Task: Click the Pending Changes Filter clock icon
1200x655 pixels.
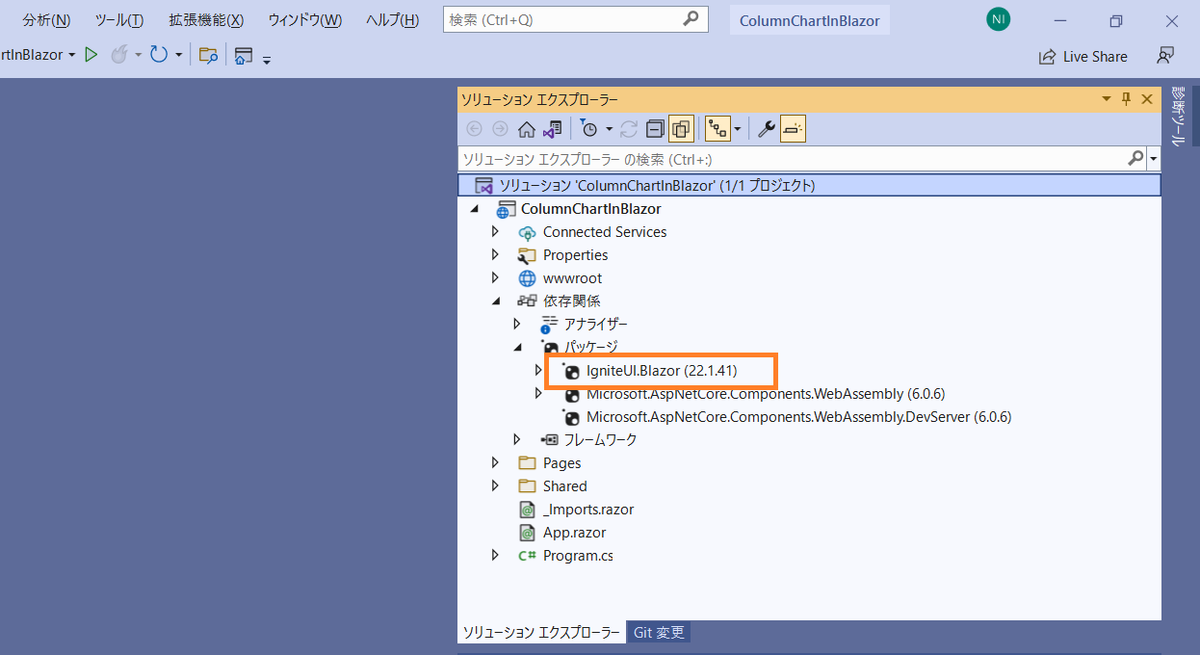Action: pyautogui.click(x=589, y=128)
